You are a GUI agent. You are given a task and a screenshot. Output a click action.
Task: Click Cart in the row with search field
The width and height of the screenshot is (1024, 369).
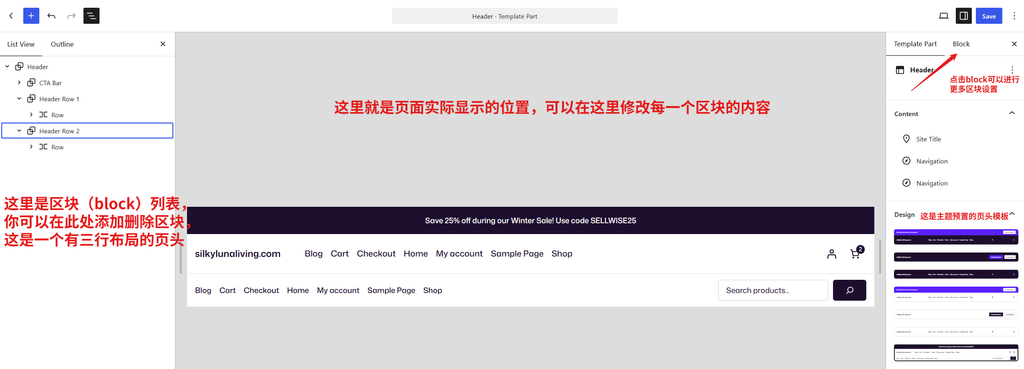(227, 291)
